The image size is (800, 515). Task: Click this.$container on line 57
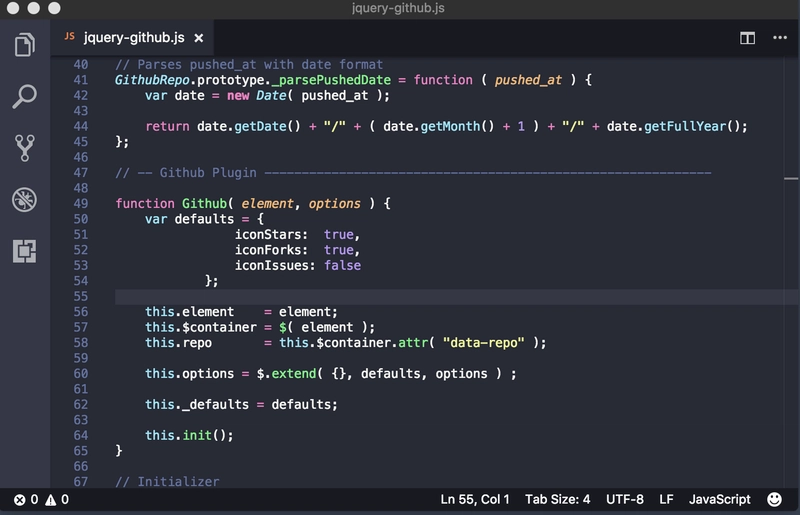tap(201, 327)
